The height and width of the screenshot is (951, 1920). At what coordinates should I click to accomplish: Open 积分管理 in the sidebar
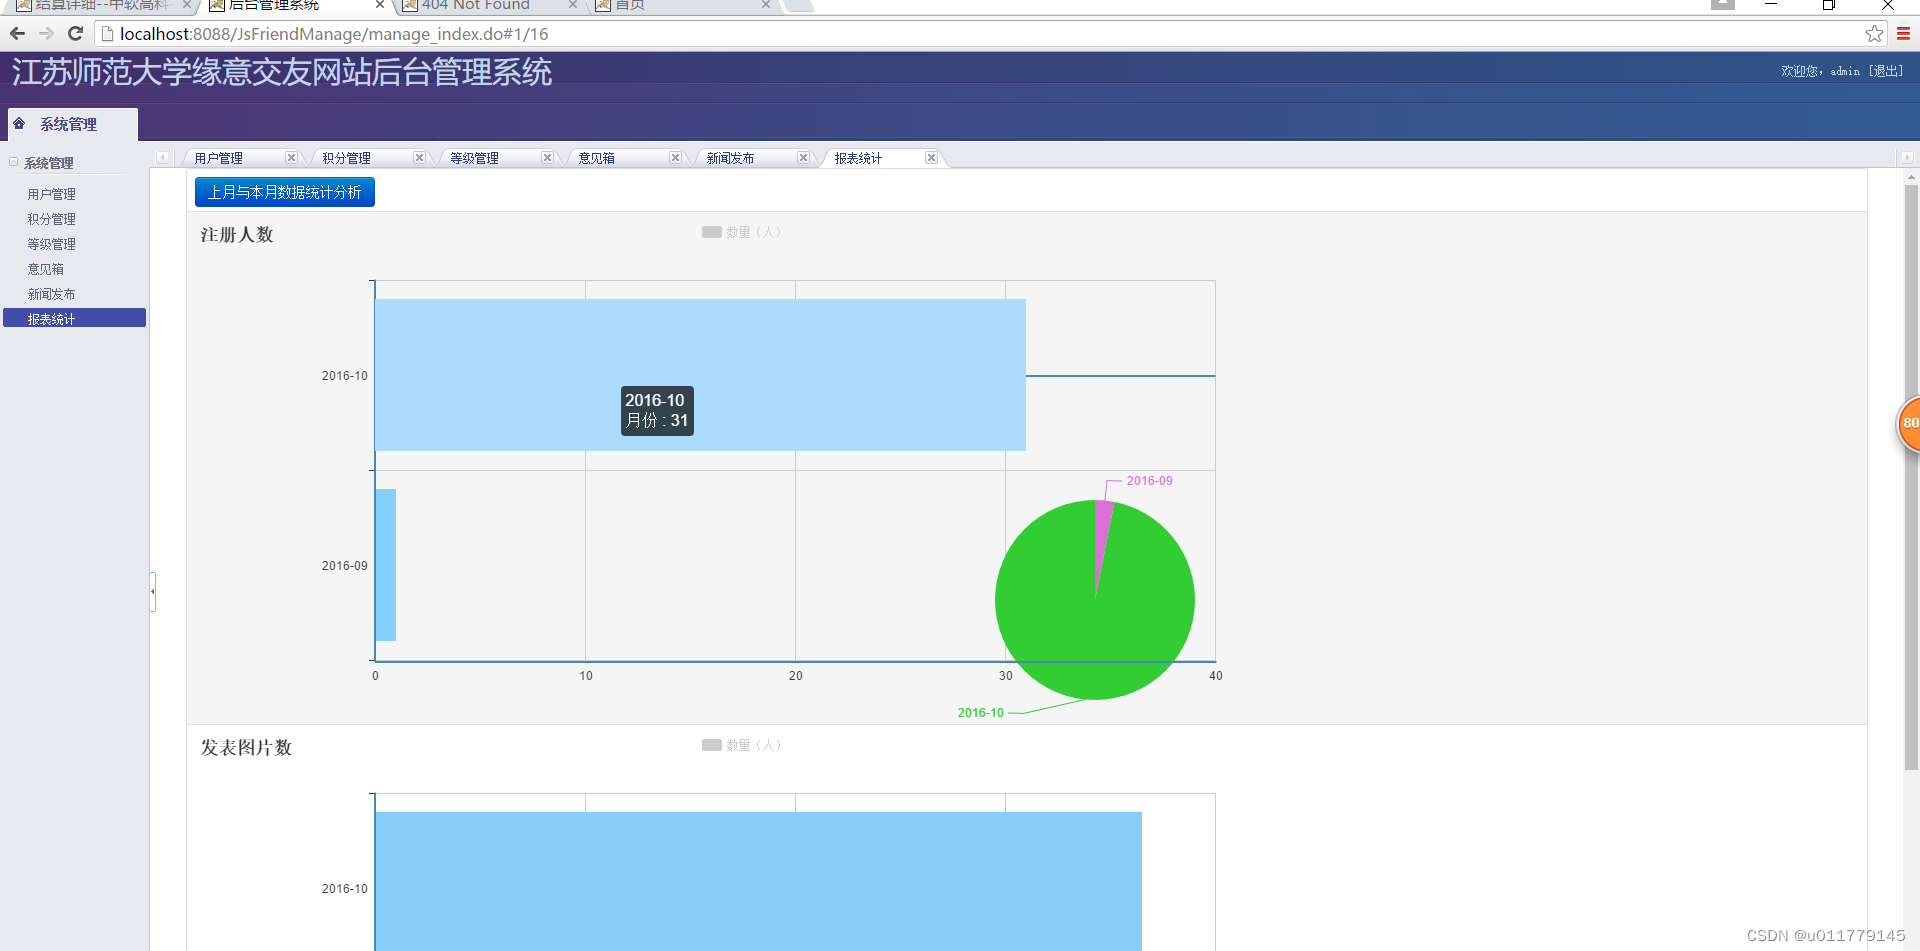click(51, 219)
